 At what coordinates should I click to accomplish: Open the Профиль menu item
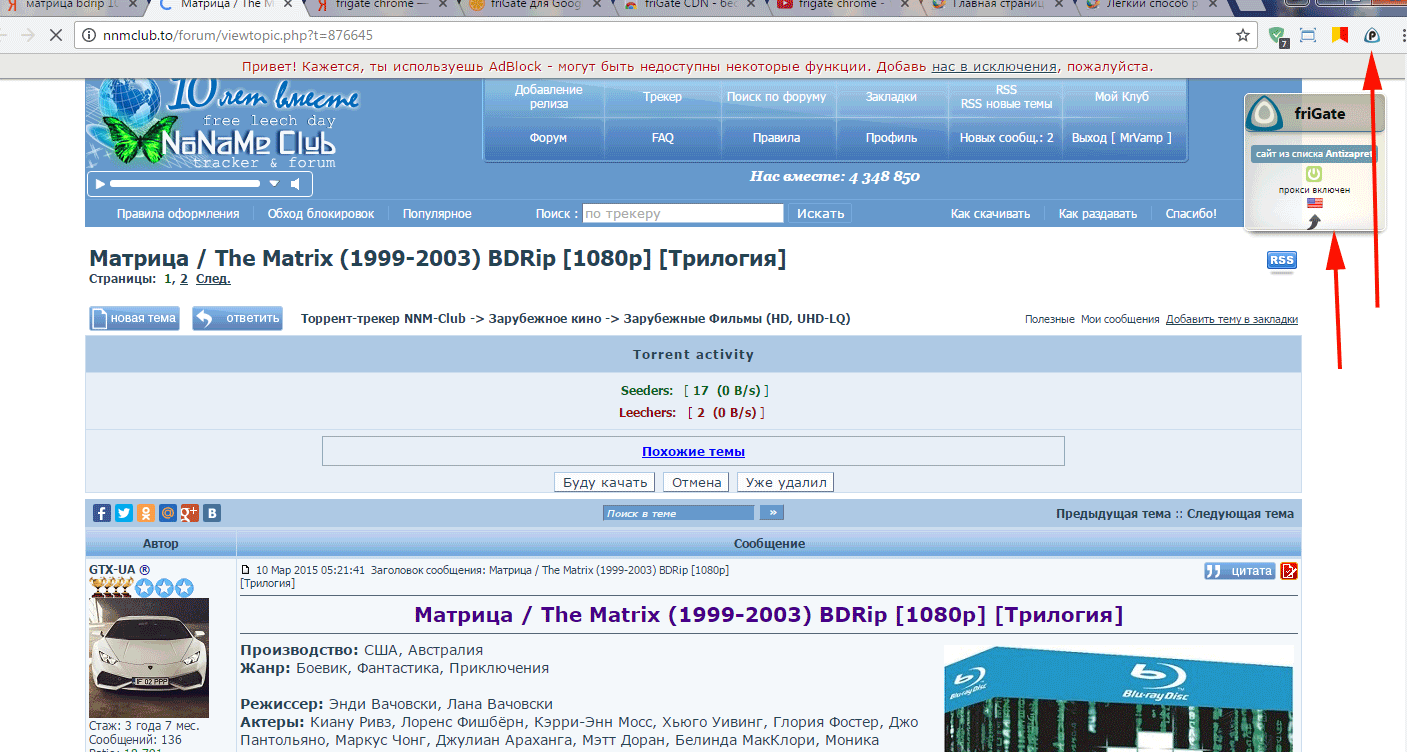click(891, 138)
